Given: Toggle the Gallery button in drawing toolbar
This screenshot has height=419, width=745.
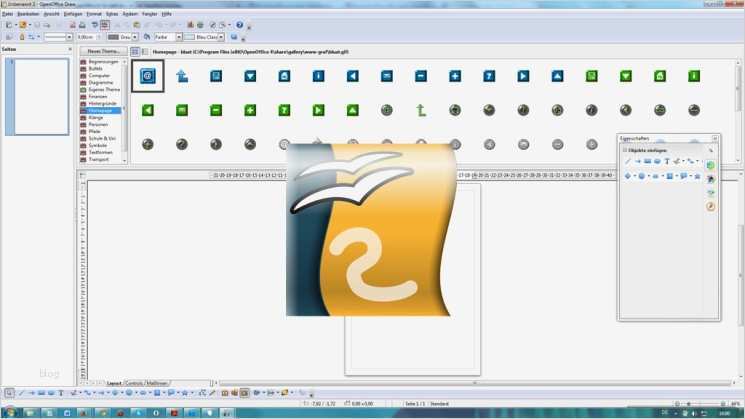Looking at the screenshot, I should 244,393.
